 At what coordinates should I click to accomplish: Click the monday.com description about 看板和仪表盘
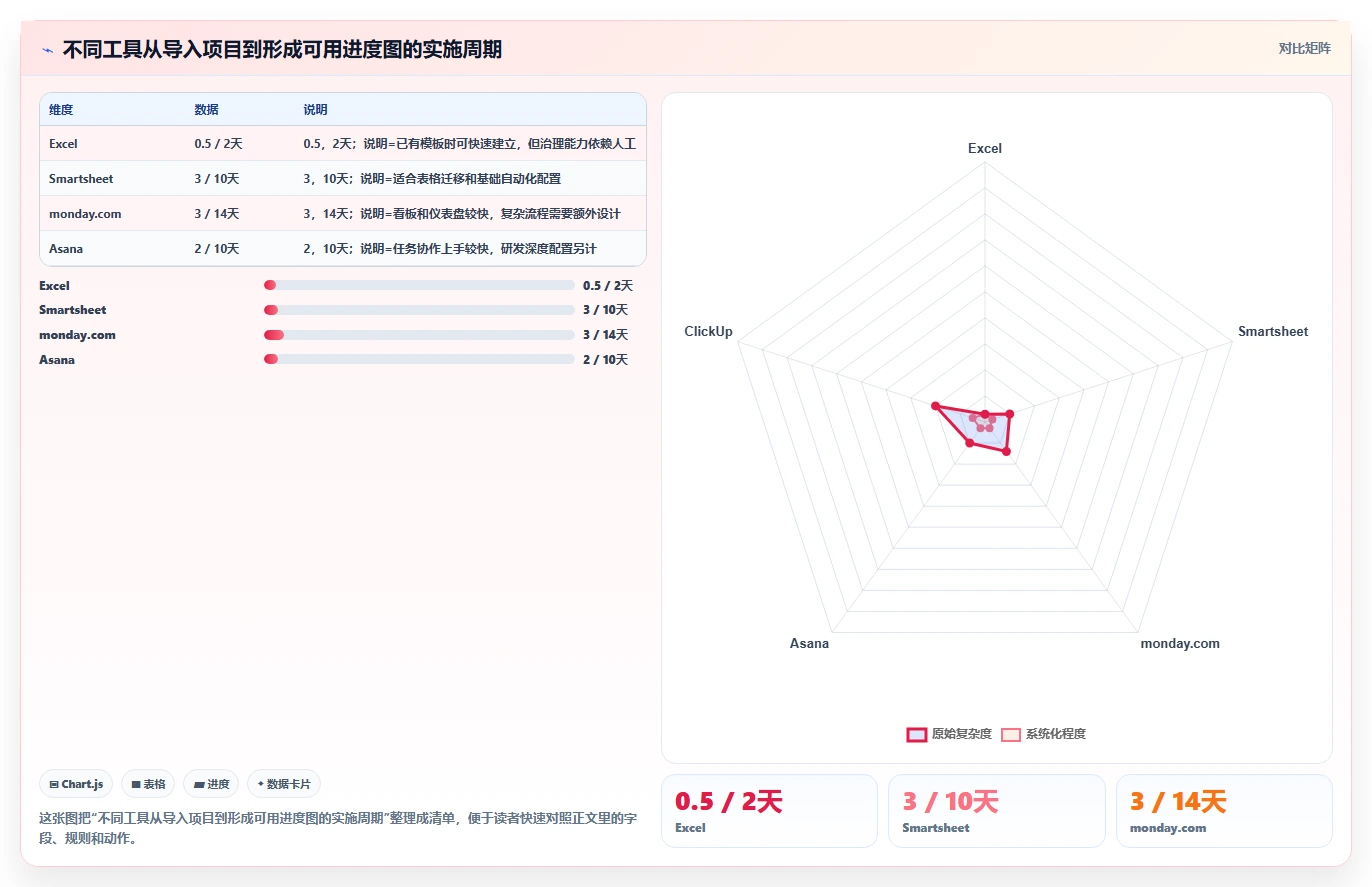click(x=462, y=214)
